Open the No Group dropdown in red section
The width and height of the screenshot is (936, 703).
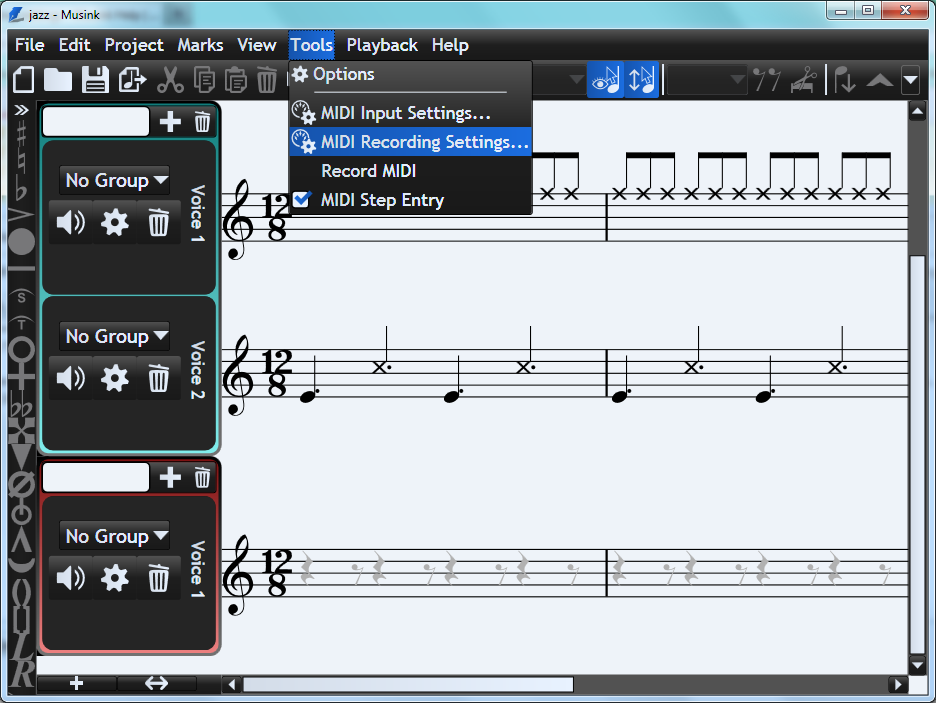pyautogui.click(x=114, y=536)
